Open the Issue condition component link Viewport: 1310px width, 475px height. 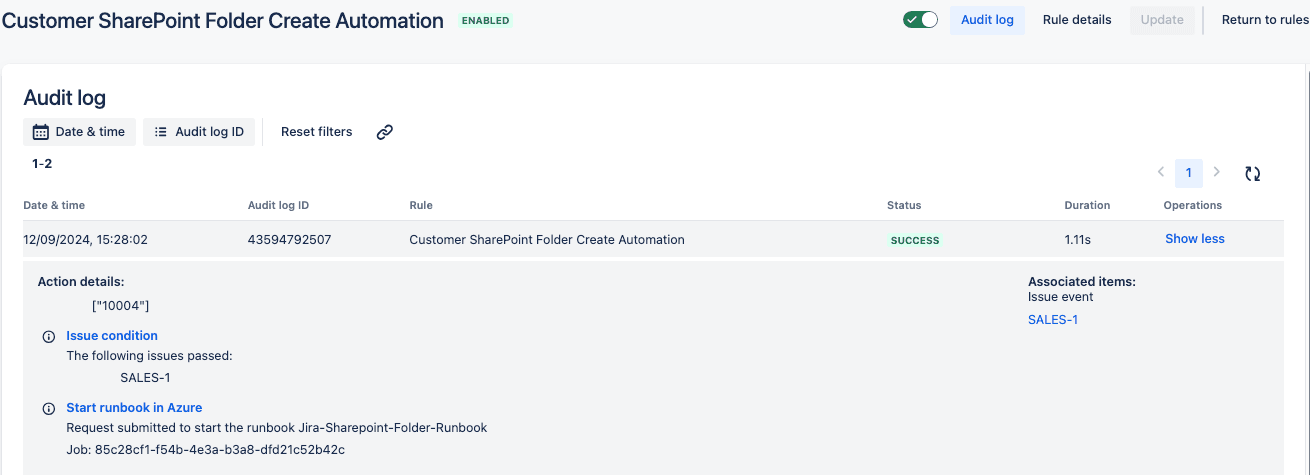(x=112, y=336)
